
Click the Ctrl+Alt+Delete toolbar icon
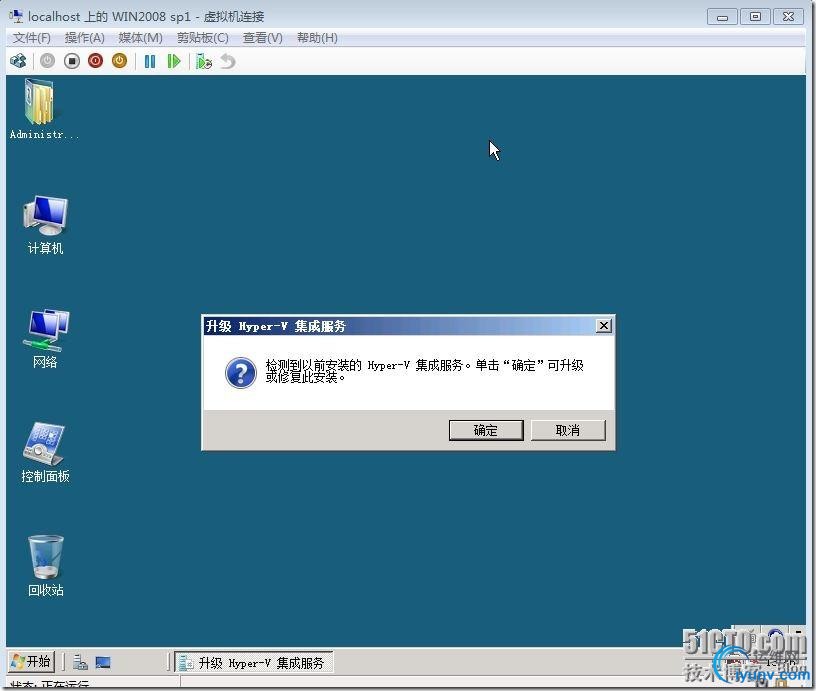coord(18,61)
